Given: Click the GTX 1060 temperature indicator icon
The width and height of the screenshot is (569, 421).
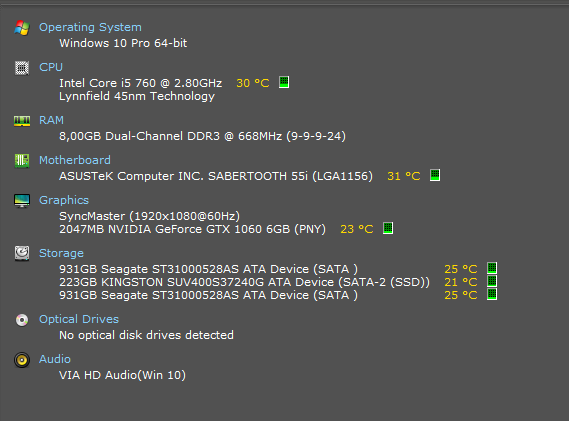Looking at the screenshot, I should click(388, 228).
